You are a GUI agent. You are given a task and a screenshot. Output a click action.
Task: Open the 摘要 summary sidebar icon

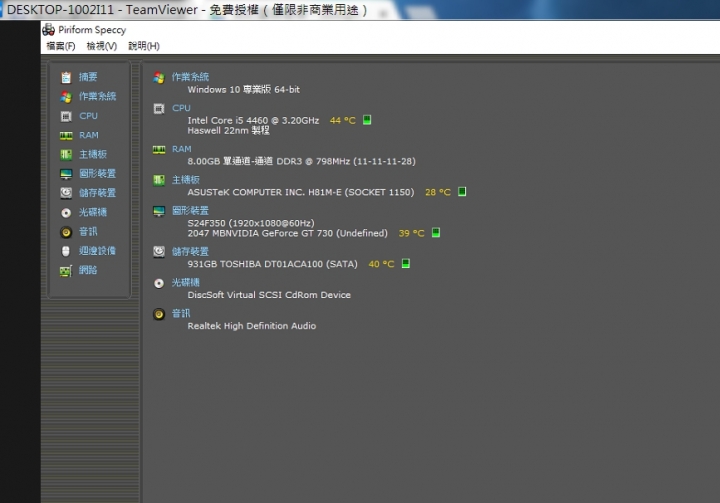pos(66,77)
